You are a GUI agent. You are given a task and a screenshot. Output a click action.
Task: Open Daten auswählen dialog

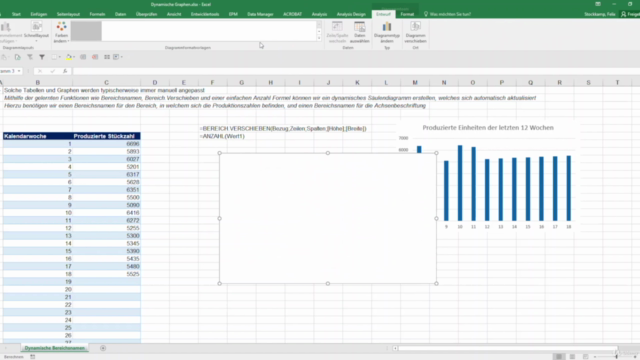[x=360, y=32]
